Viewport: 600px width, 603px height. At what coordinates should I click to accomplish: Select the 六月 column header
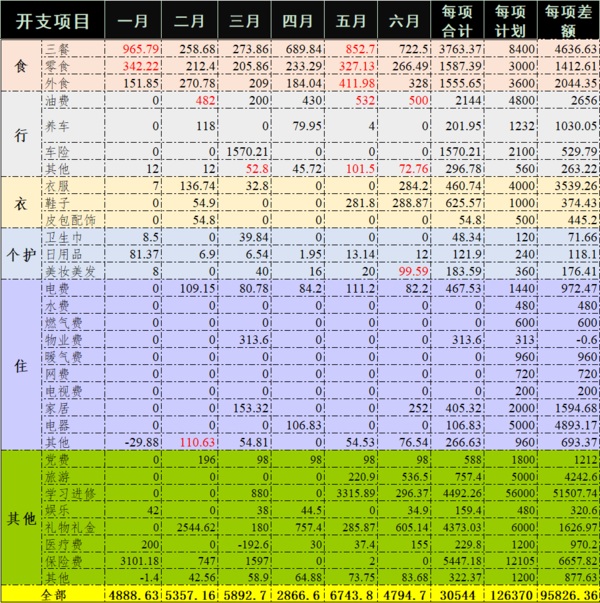404,20
